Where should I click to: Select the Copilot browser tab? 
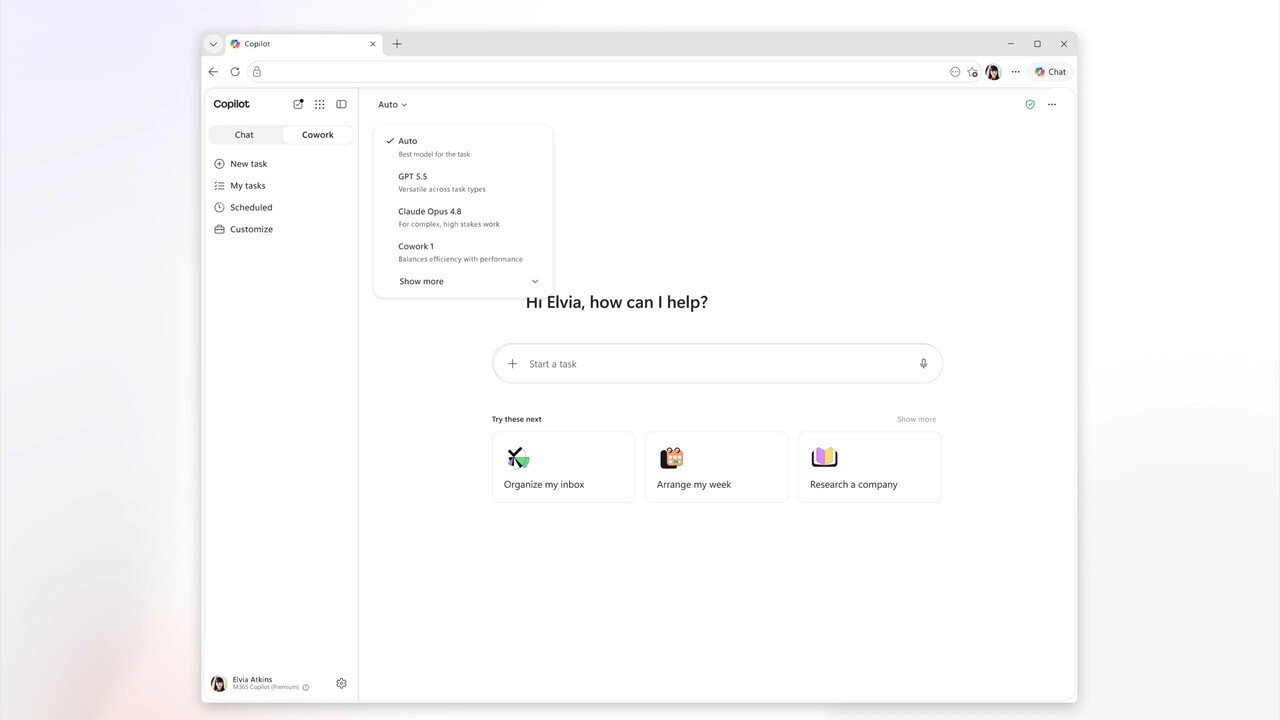(304, 44)
